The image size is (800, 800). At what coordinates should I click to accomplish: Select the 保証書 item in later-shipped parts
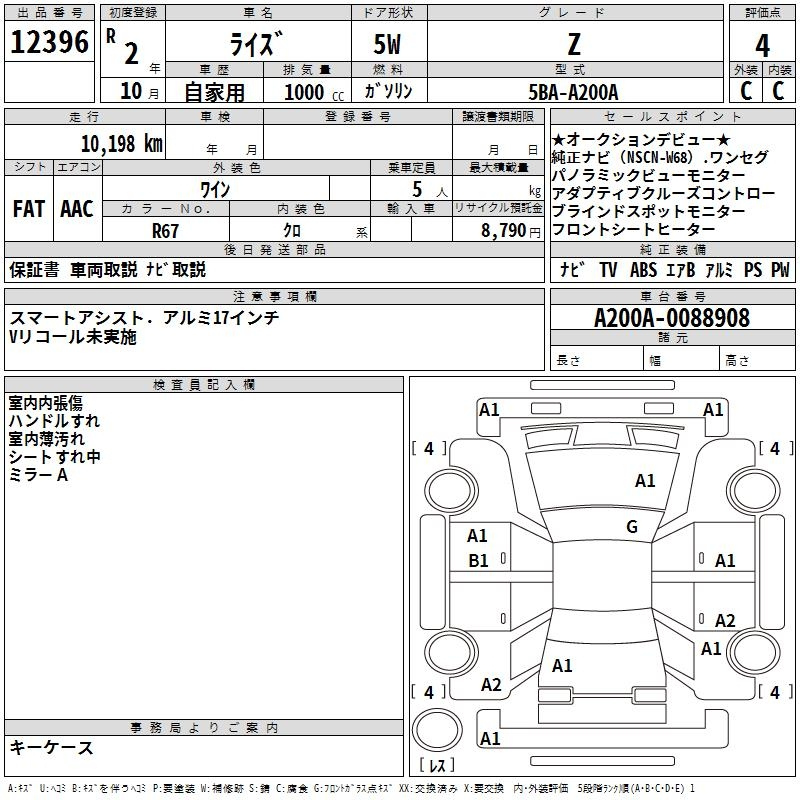pos(34,269)
